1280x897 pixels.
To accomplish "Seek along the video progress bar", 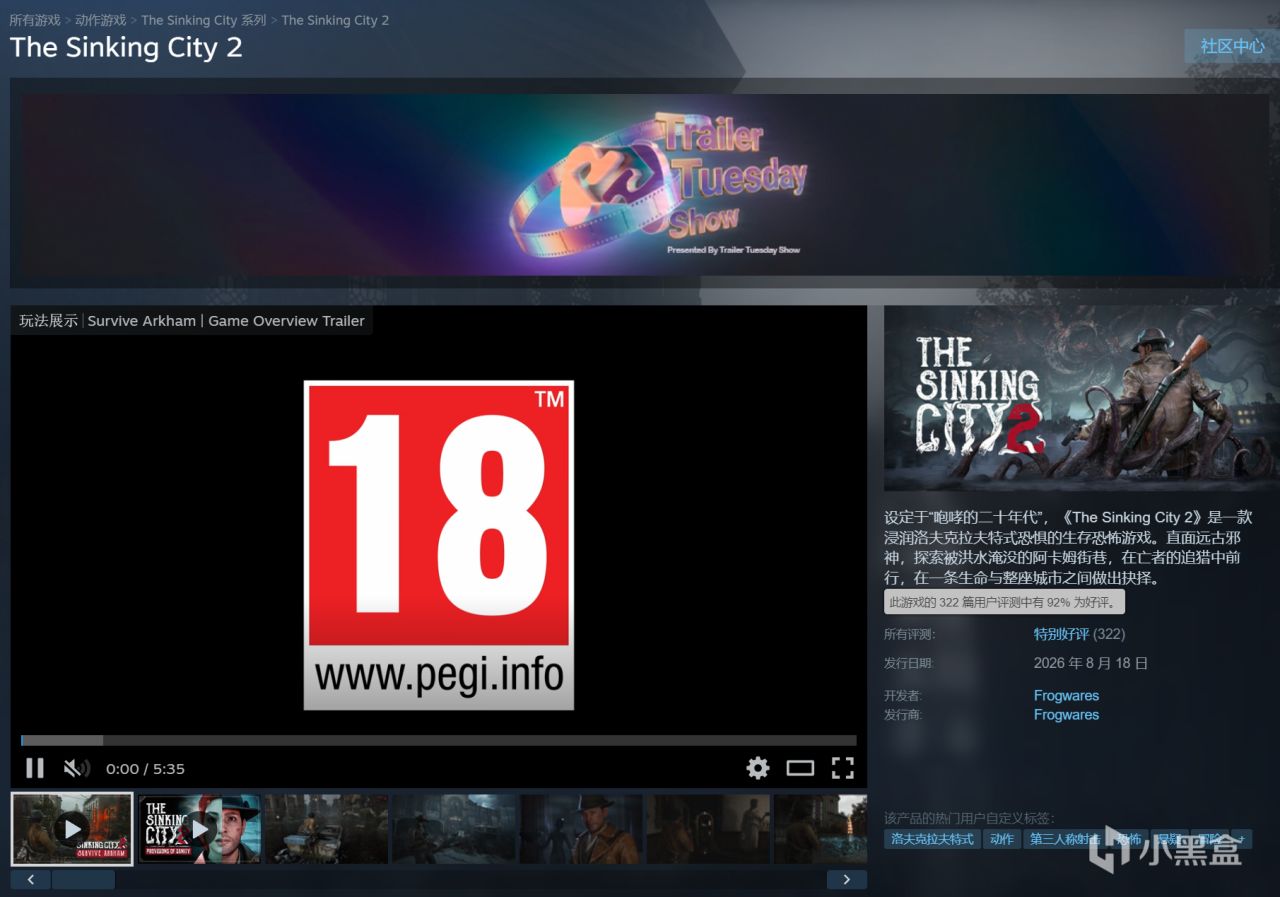I will click(x=439, y=740).
